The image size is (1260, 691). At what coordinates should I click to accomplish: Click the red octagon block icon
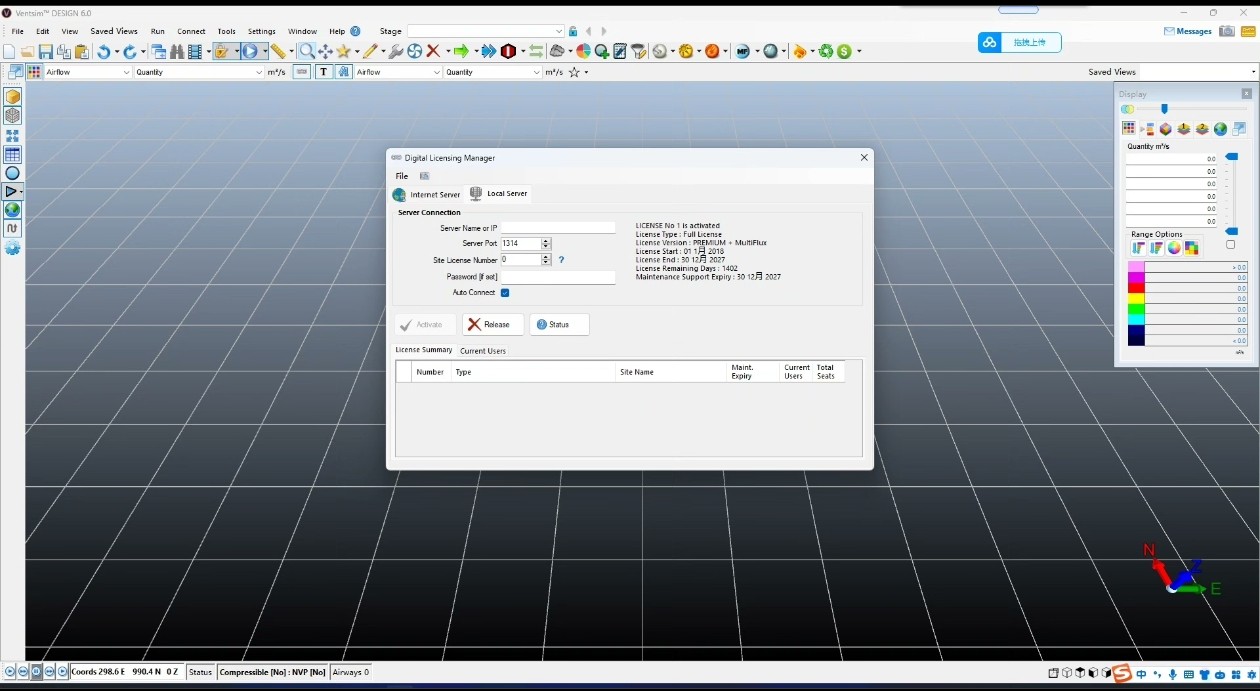coord(508,51)
